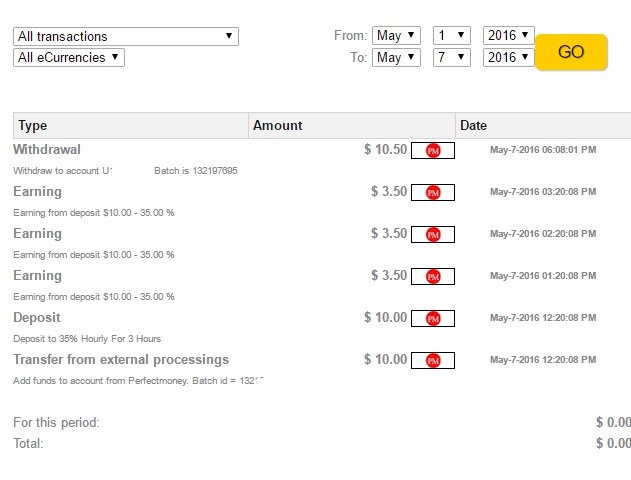The width and height of the screenshot is (631, 480).
Task: Click the Perfect Money icon on Withdrawal row
Action: pyautogui.click(x=433, y=150)
